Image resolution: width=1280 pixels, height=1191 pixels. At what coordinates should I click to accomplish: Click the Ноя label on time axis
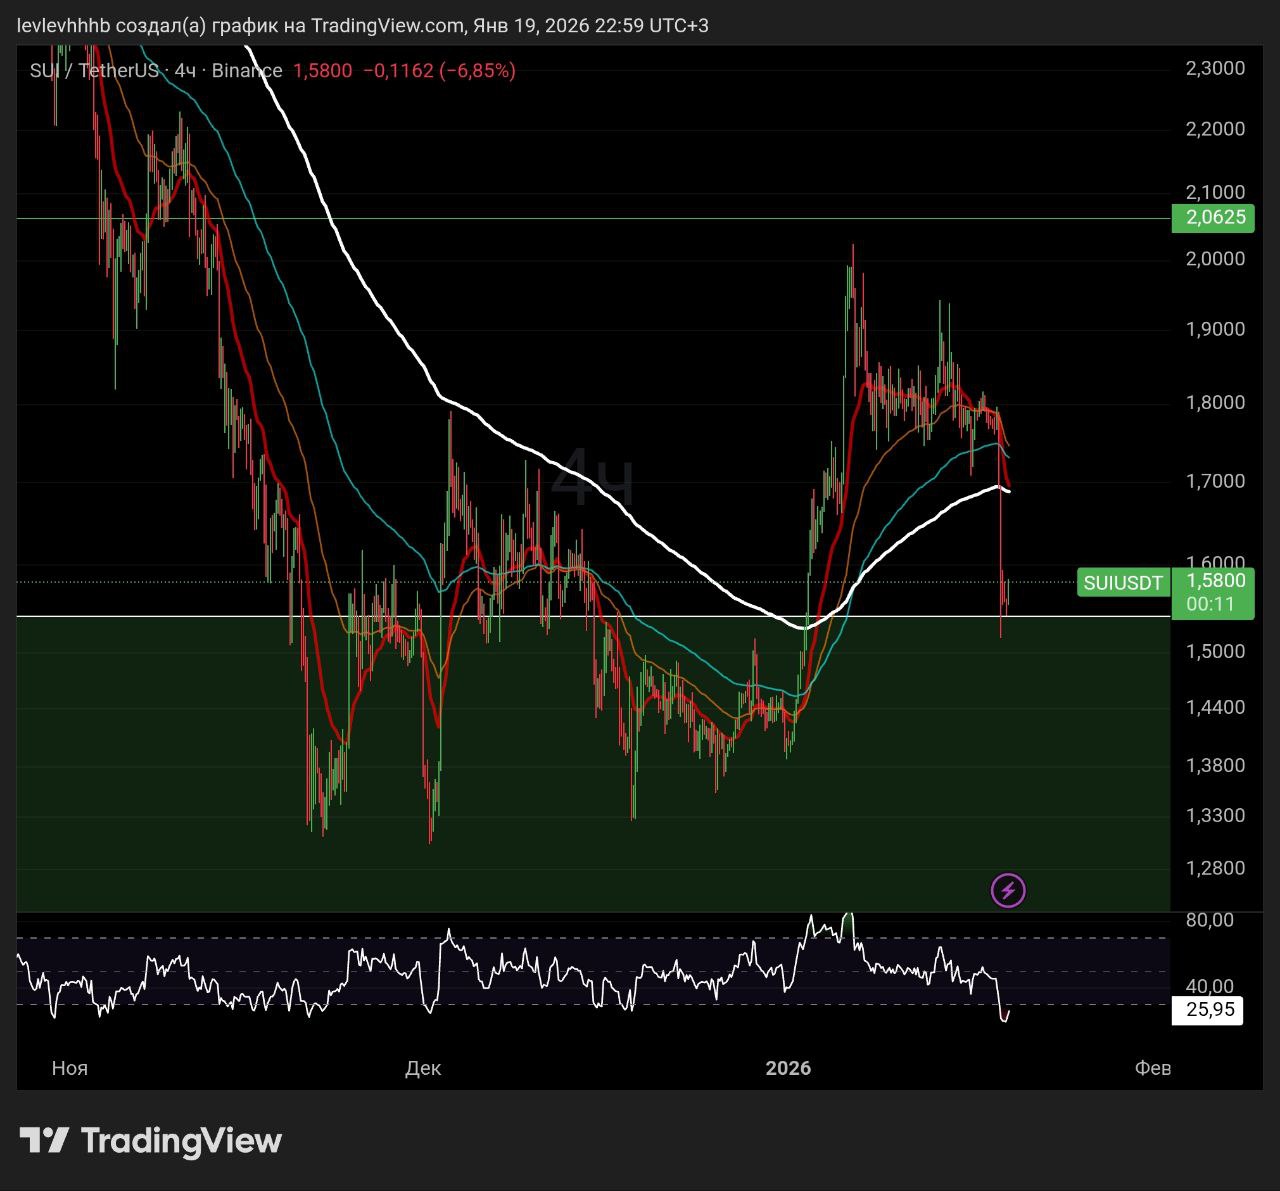(x=70, y=1068)
